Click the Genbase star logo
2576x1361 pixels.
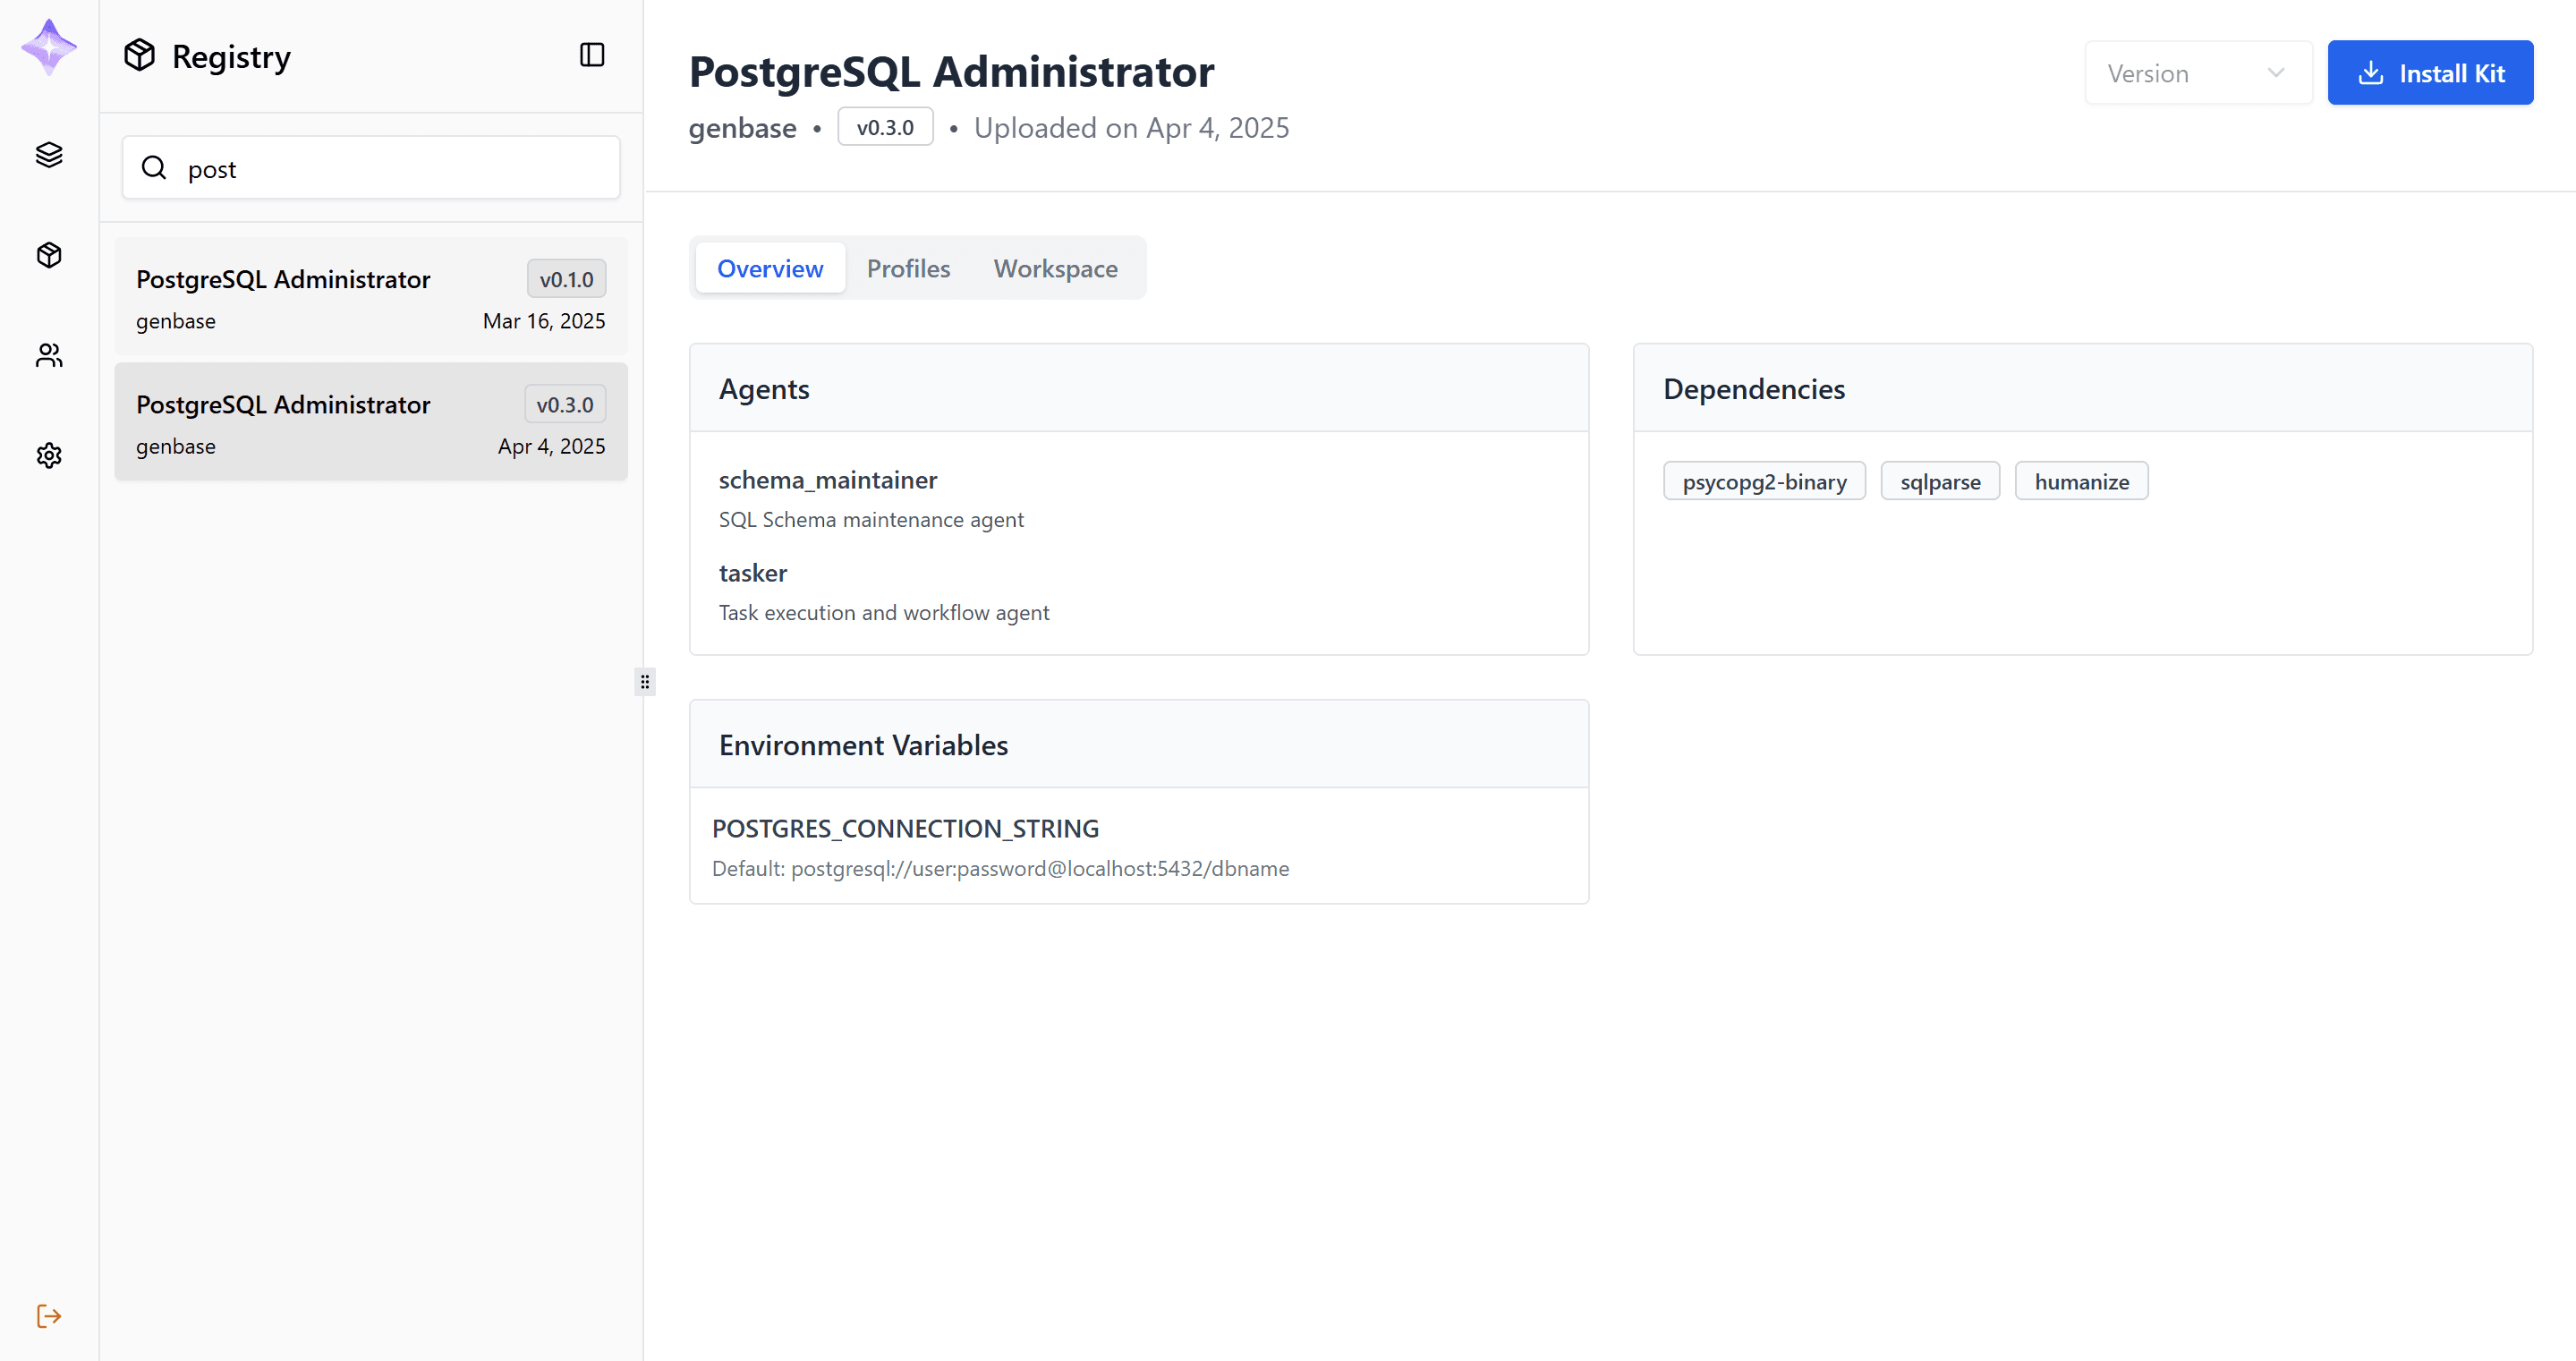pyautogui.click(x=49, y=47)
